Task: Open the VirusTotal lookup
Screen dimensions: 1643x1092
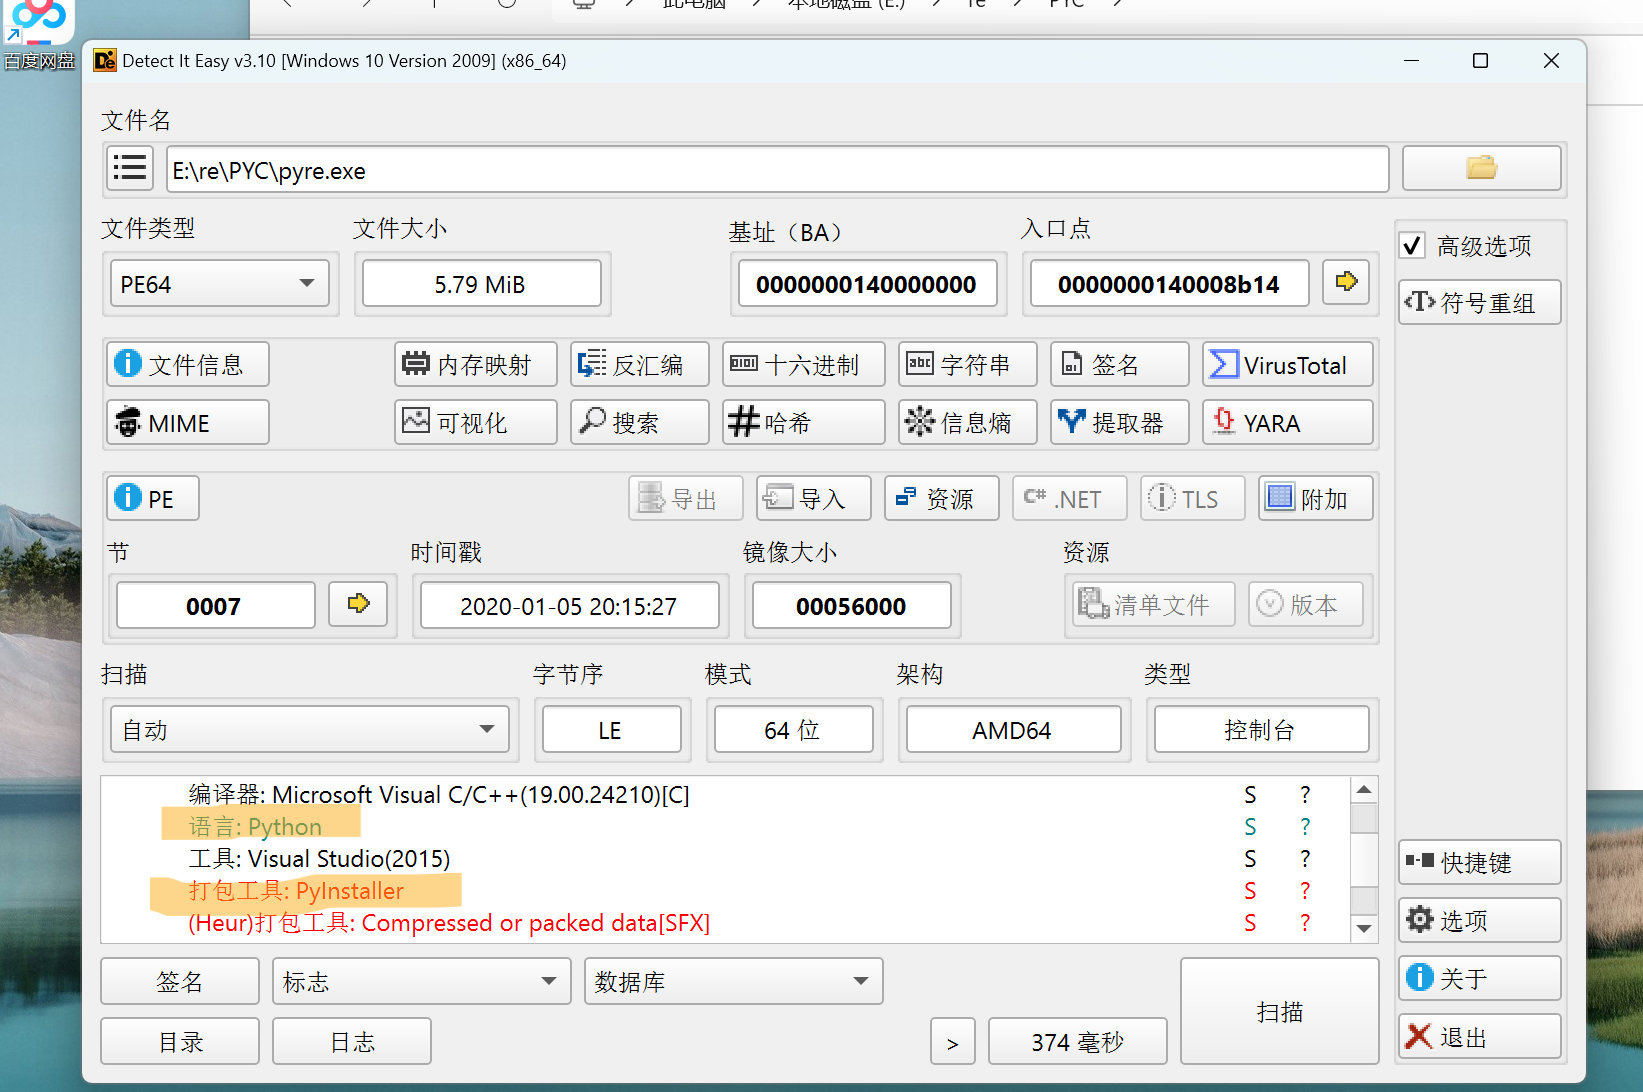Action: tap(1288, 364)
